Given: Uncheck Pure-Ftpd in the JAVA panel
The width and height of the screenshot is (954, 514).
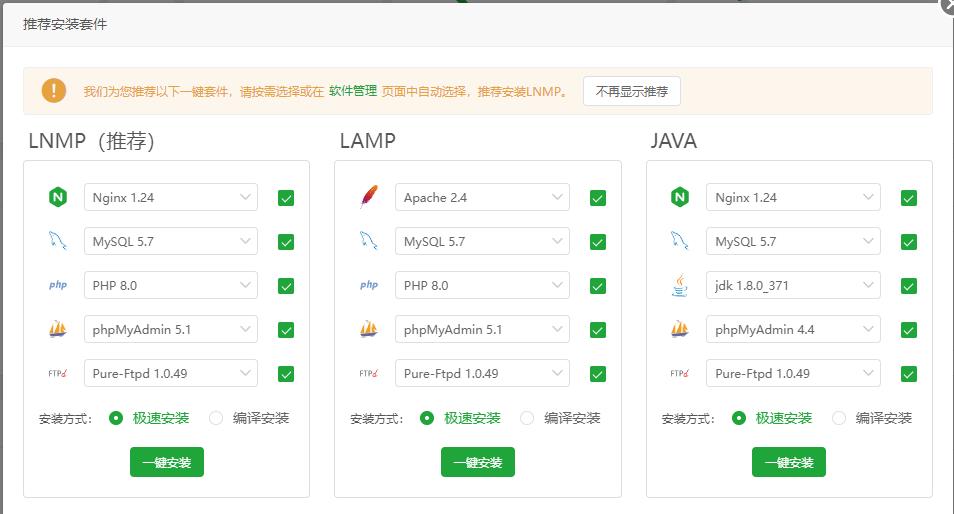Looking at the screenshot, I should 909,373.
